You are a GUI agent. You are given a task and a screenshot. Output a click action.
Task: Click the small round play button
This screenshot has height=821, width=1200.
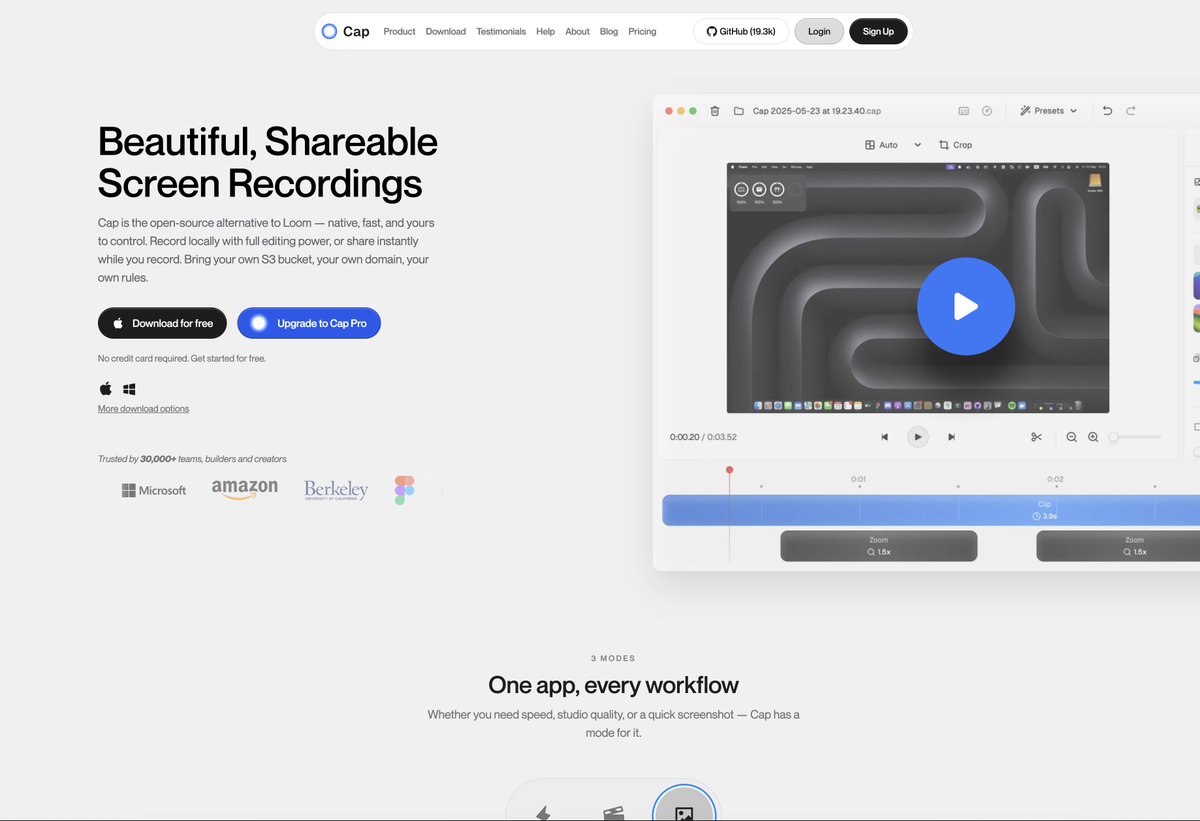click(x=918, y=437)
